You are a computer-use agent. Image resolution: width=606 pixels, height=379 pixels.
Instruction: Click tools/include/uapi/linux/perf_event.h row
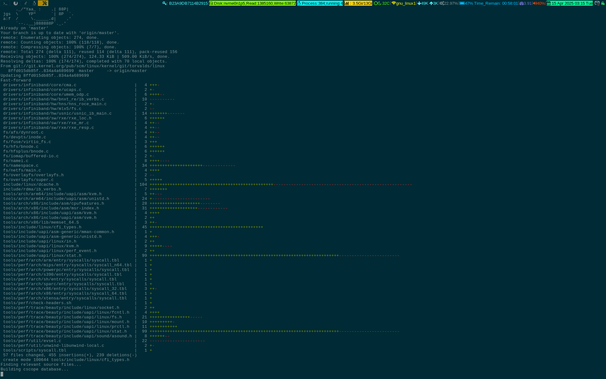[x=79, y=250]
